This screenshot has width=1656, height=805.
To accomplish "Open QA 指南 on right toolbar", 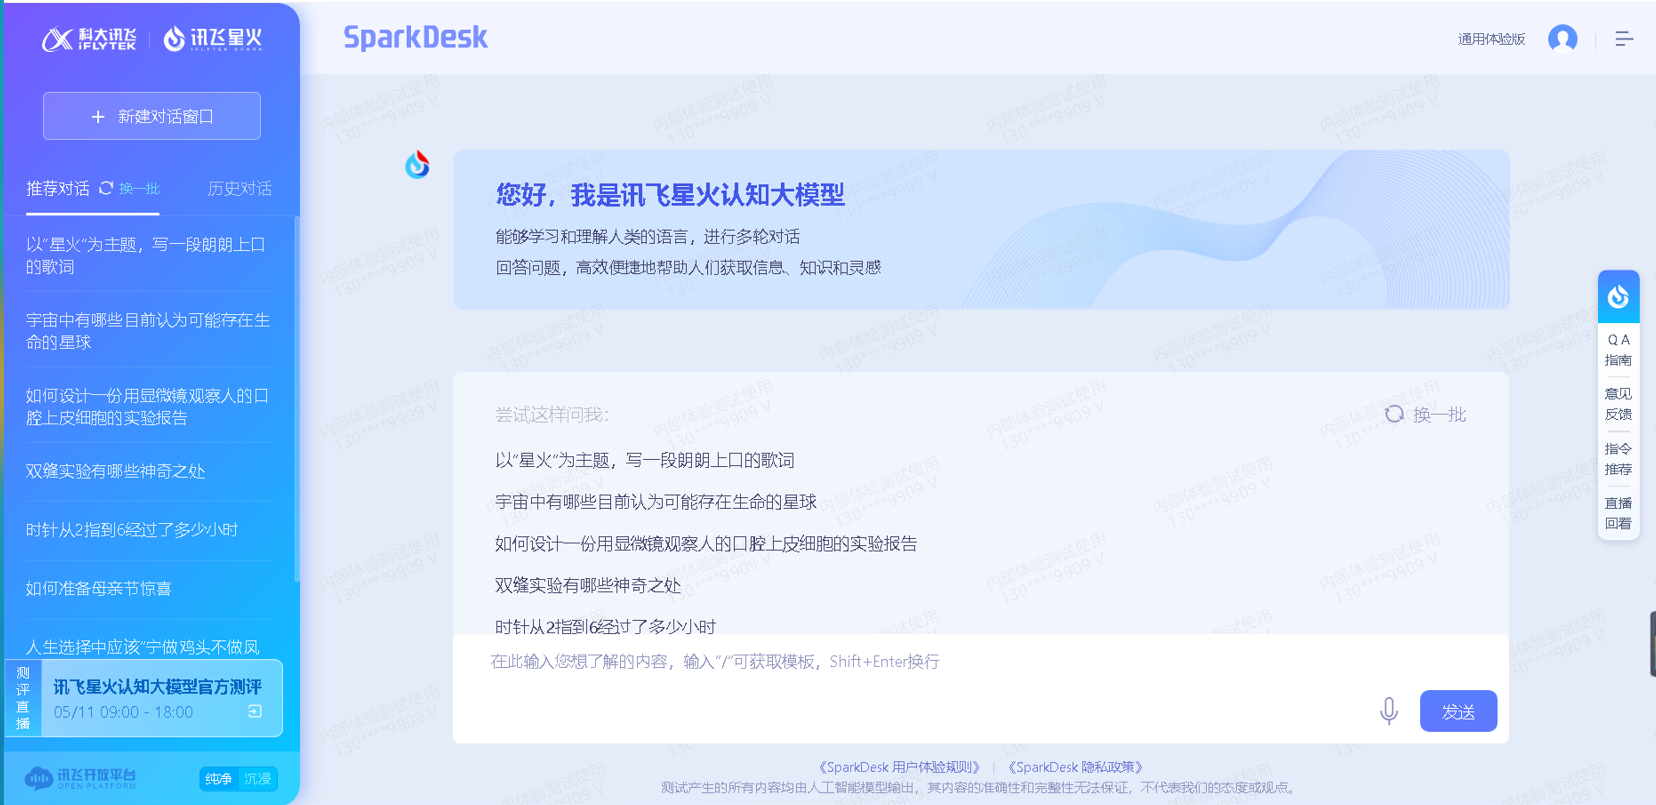I will click(1618, 350).
